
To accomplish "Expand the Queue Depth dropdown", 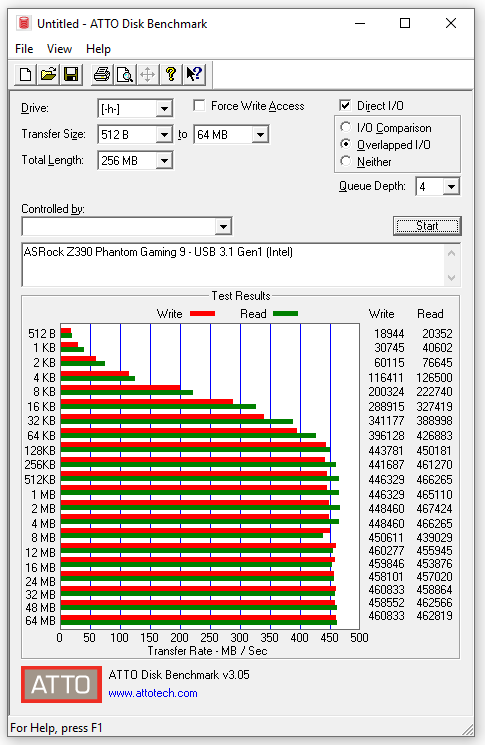I will coord(451,186).
